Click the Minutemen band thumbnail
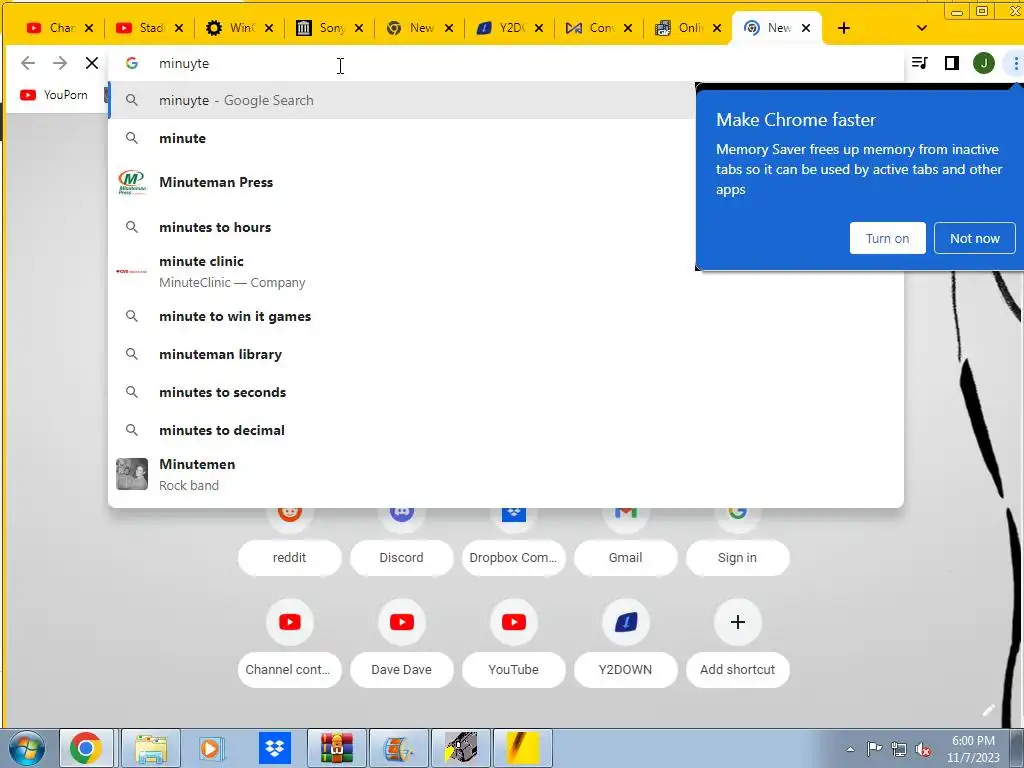The image size is (1024, 768). tap(132, 474)
